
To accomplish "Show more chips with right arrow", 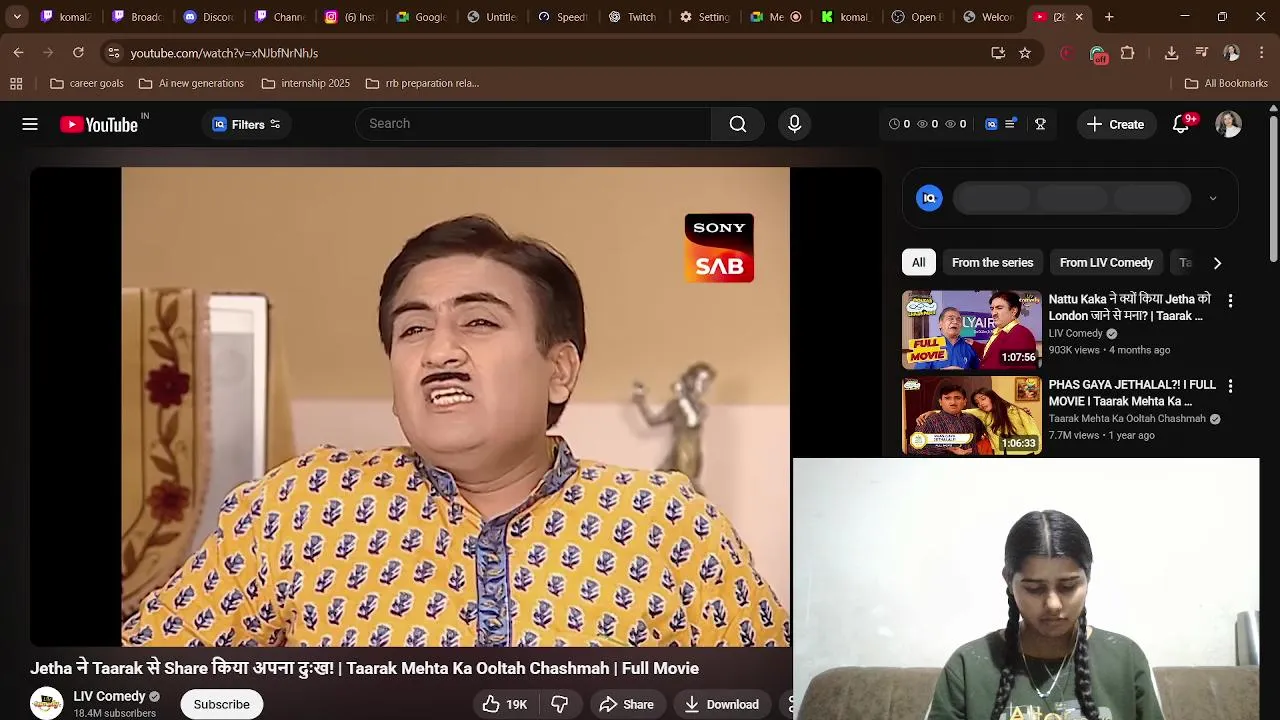I will point(1217,263).
